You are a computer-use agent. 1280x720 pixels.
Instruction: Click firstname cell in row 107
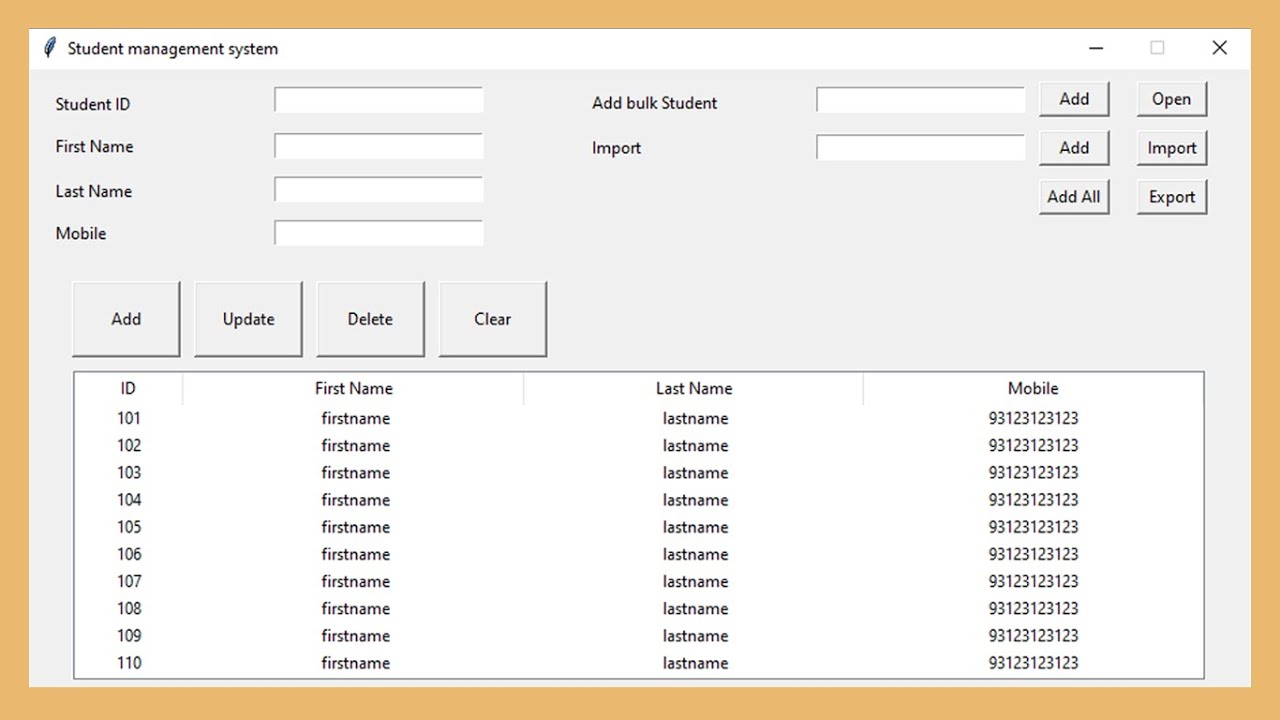pos(355,581)
